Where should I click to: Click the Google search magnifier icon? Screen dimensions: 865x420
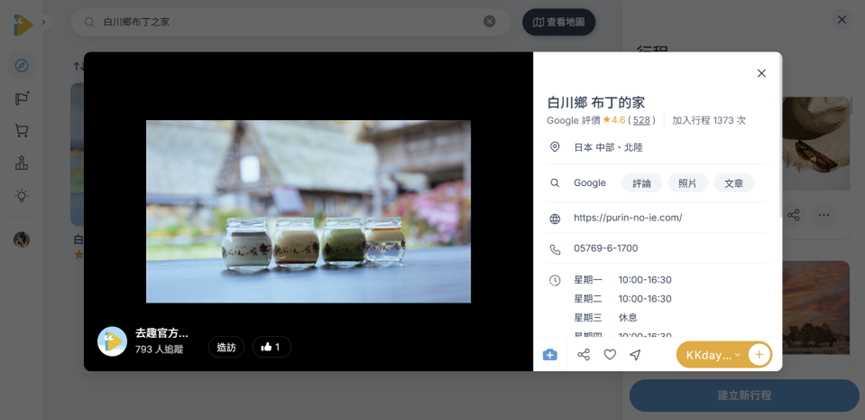tap(555, 183)
